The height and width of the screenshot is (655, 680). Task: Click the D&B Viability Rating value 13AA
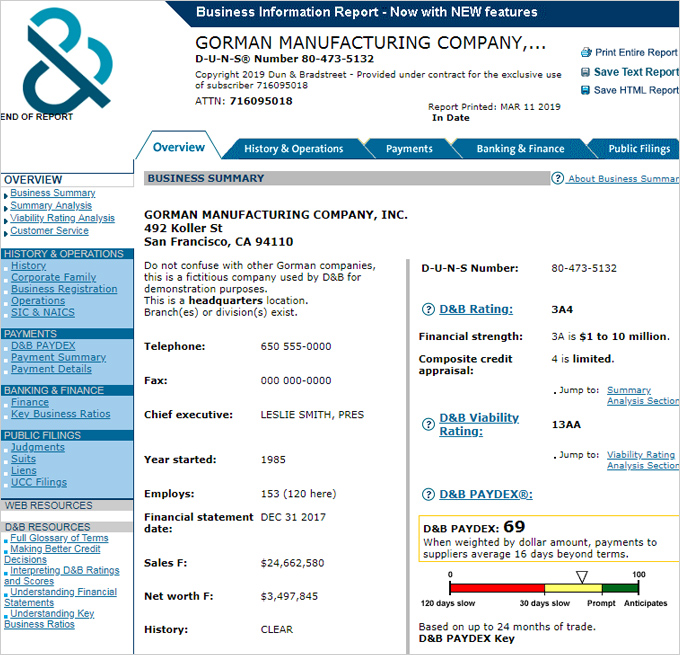tap(566, 424)
